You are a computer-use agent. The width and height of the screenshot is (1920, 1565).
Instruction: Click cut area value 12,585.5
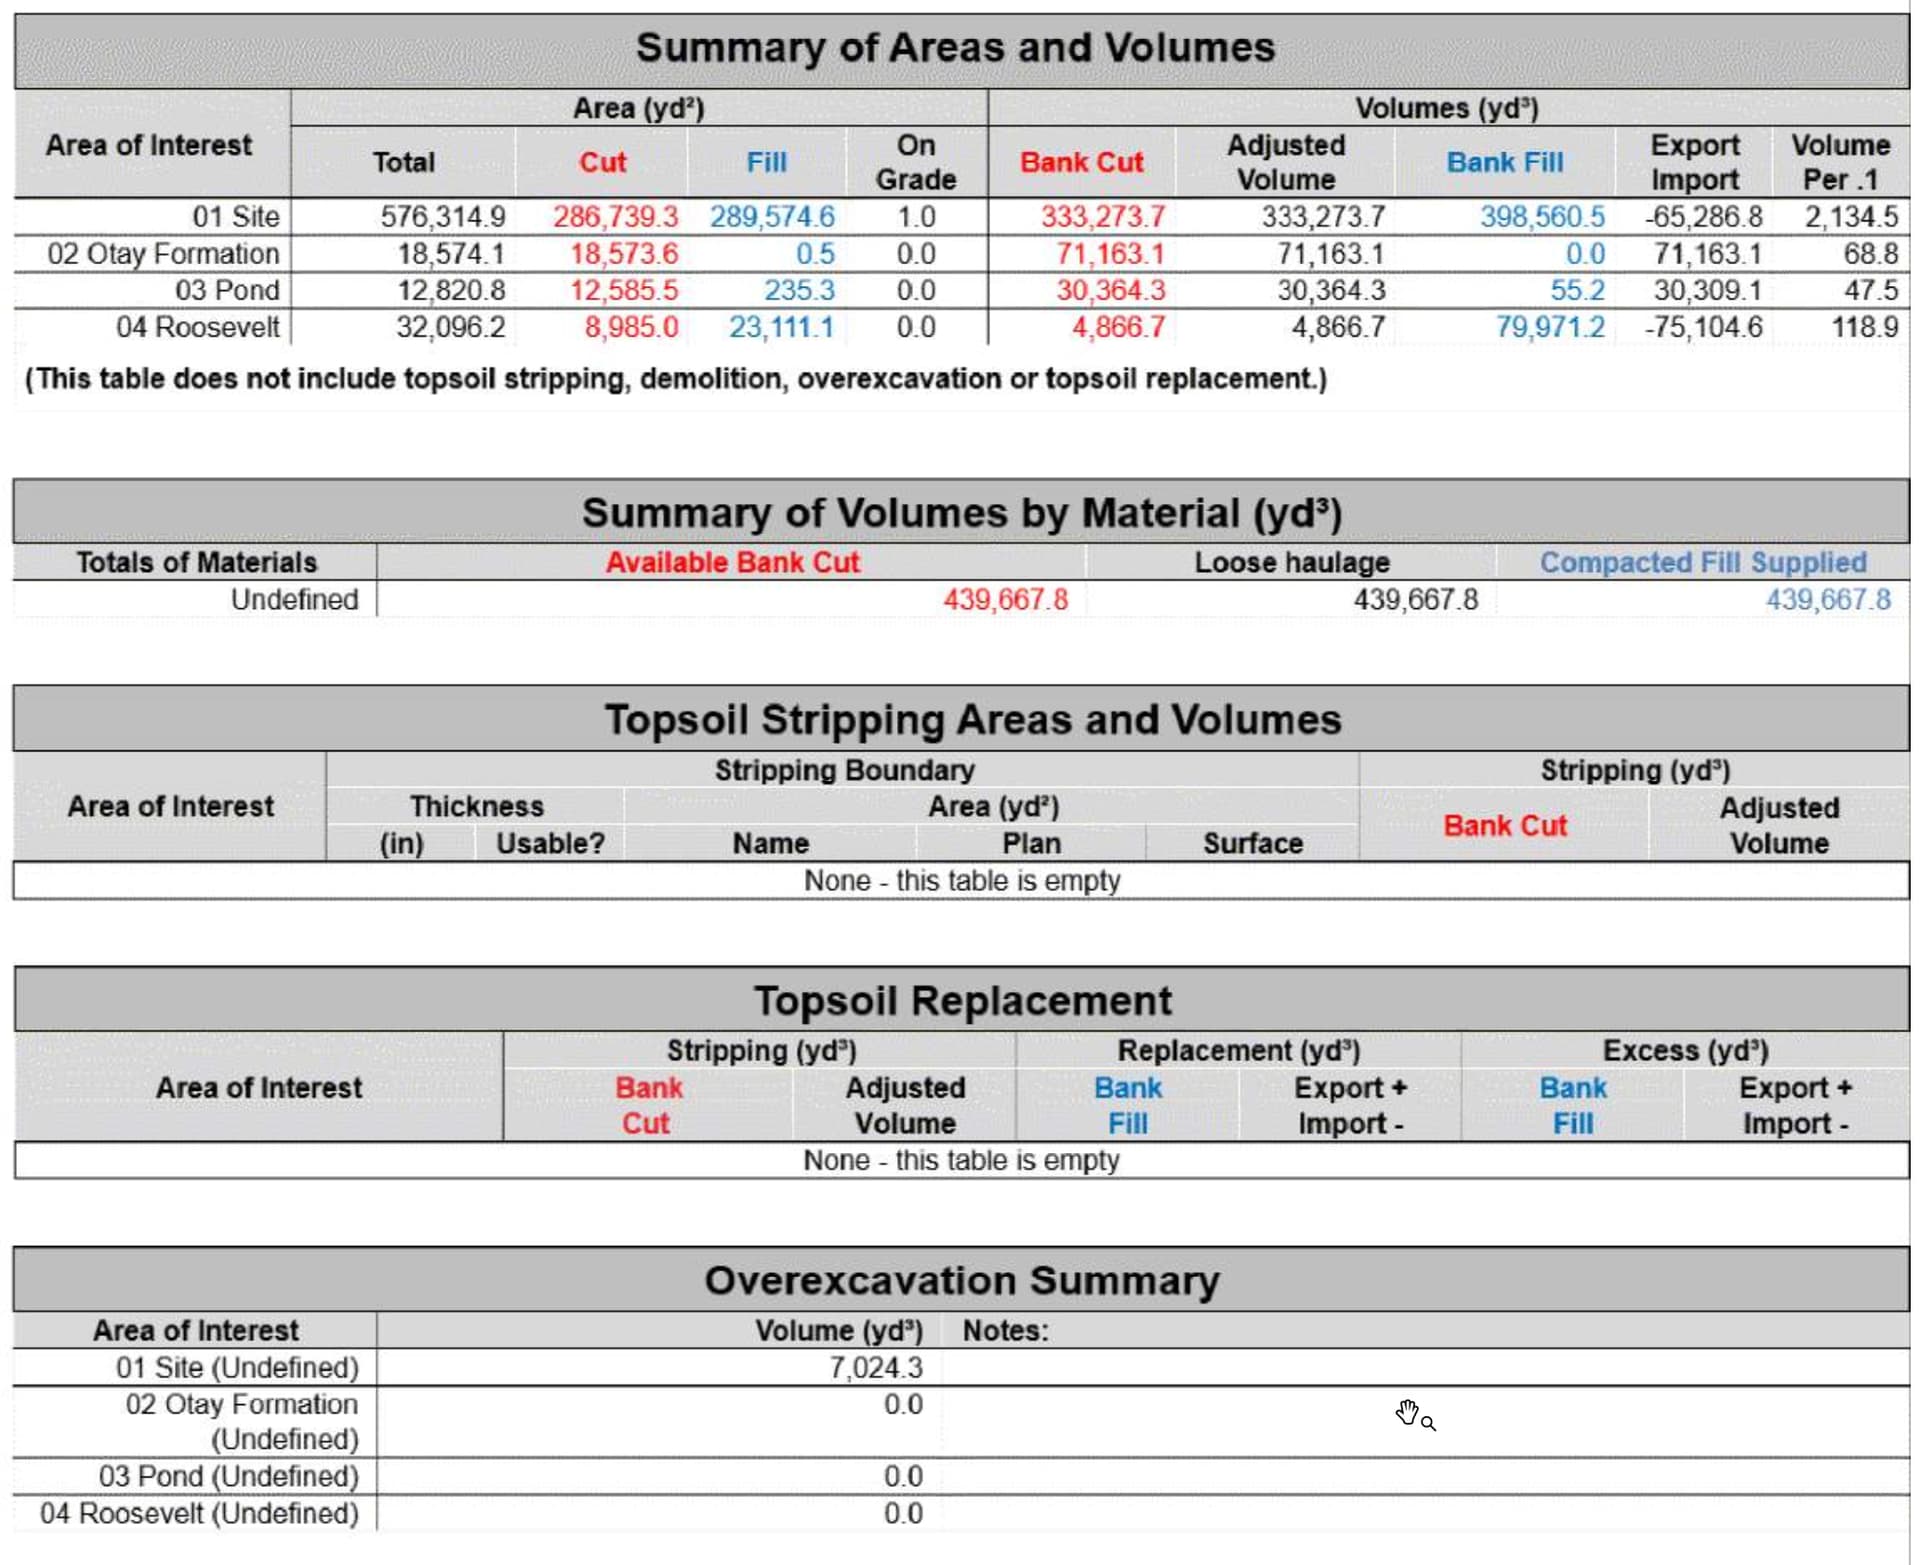pos(624,290)
